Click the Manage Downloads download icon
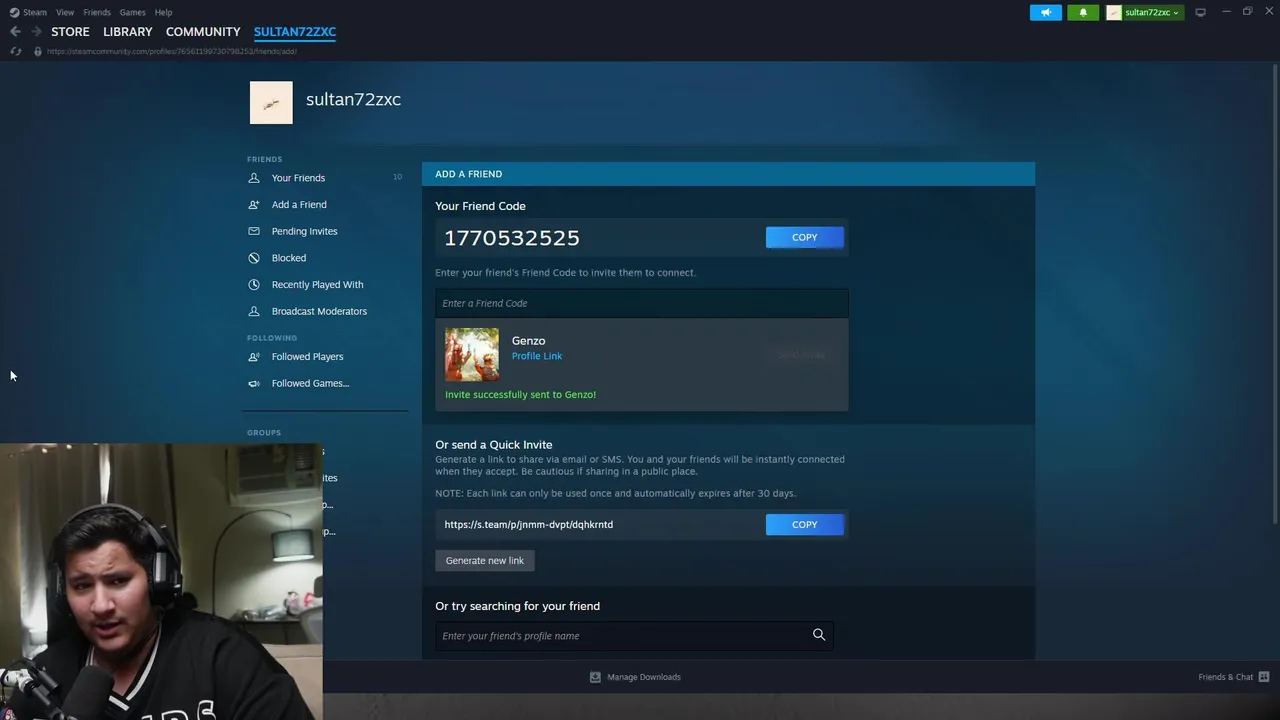 pyautogui.click(x=595, y=677)
